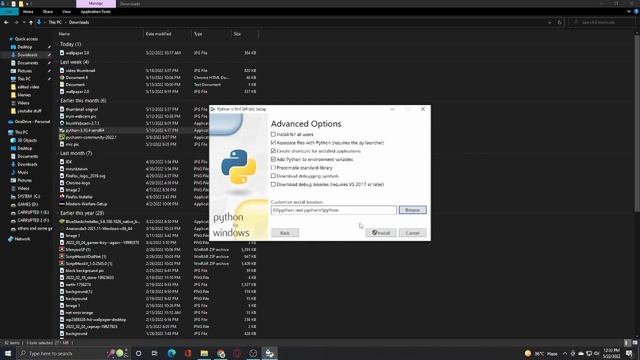Collapse the 'Today (1)' group
Image resolution: width=640 pixels, height=360 pixels.
coord(58,44)
